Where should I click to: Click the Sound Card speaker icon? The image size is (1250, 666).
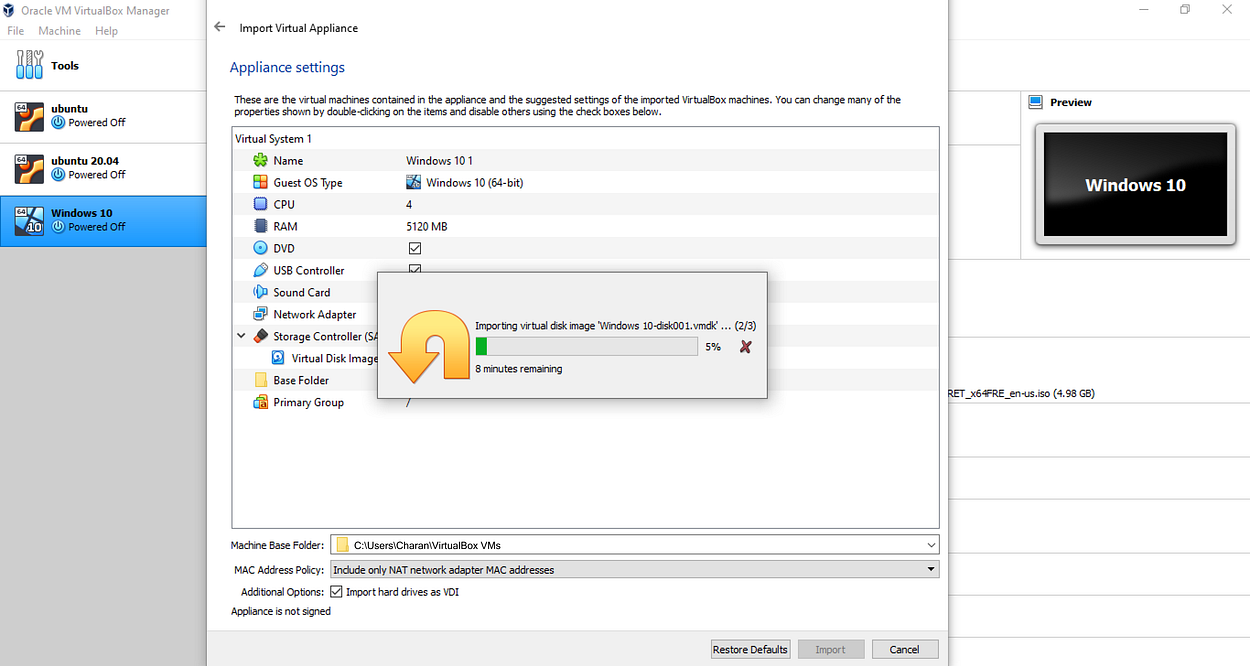pyautogui.click(x=260, y=292)
